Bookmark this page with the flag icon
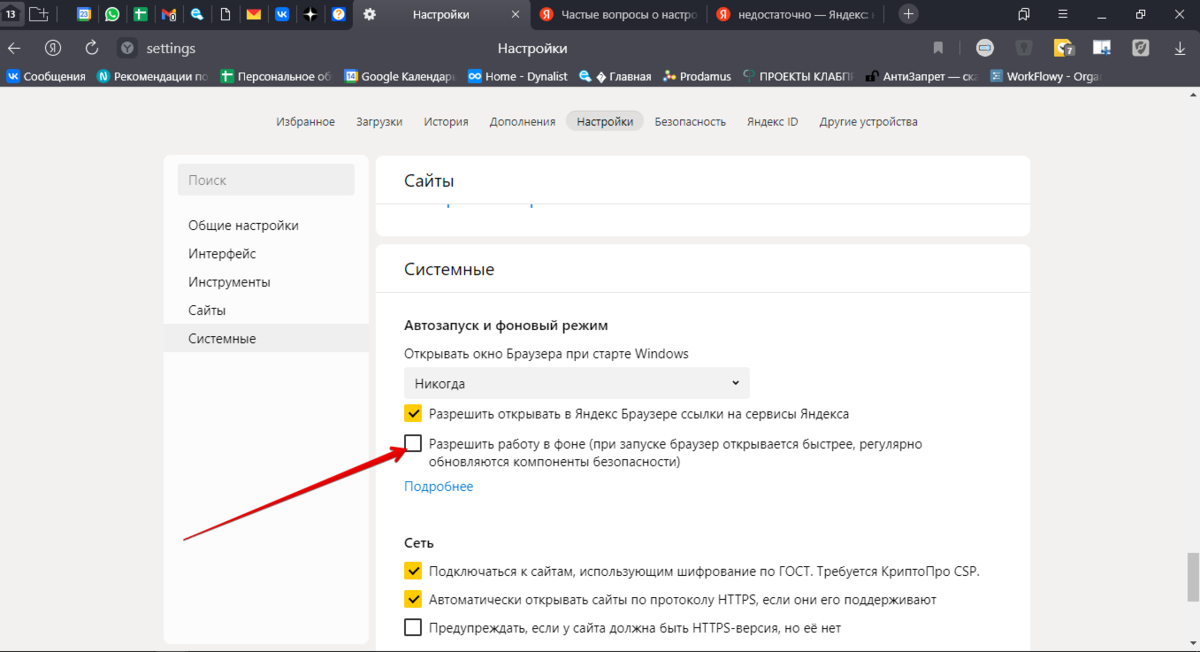1200x652 pixels. 938,48
